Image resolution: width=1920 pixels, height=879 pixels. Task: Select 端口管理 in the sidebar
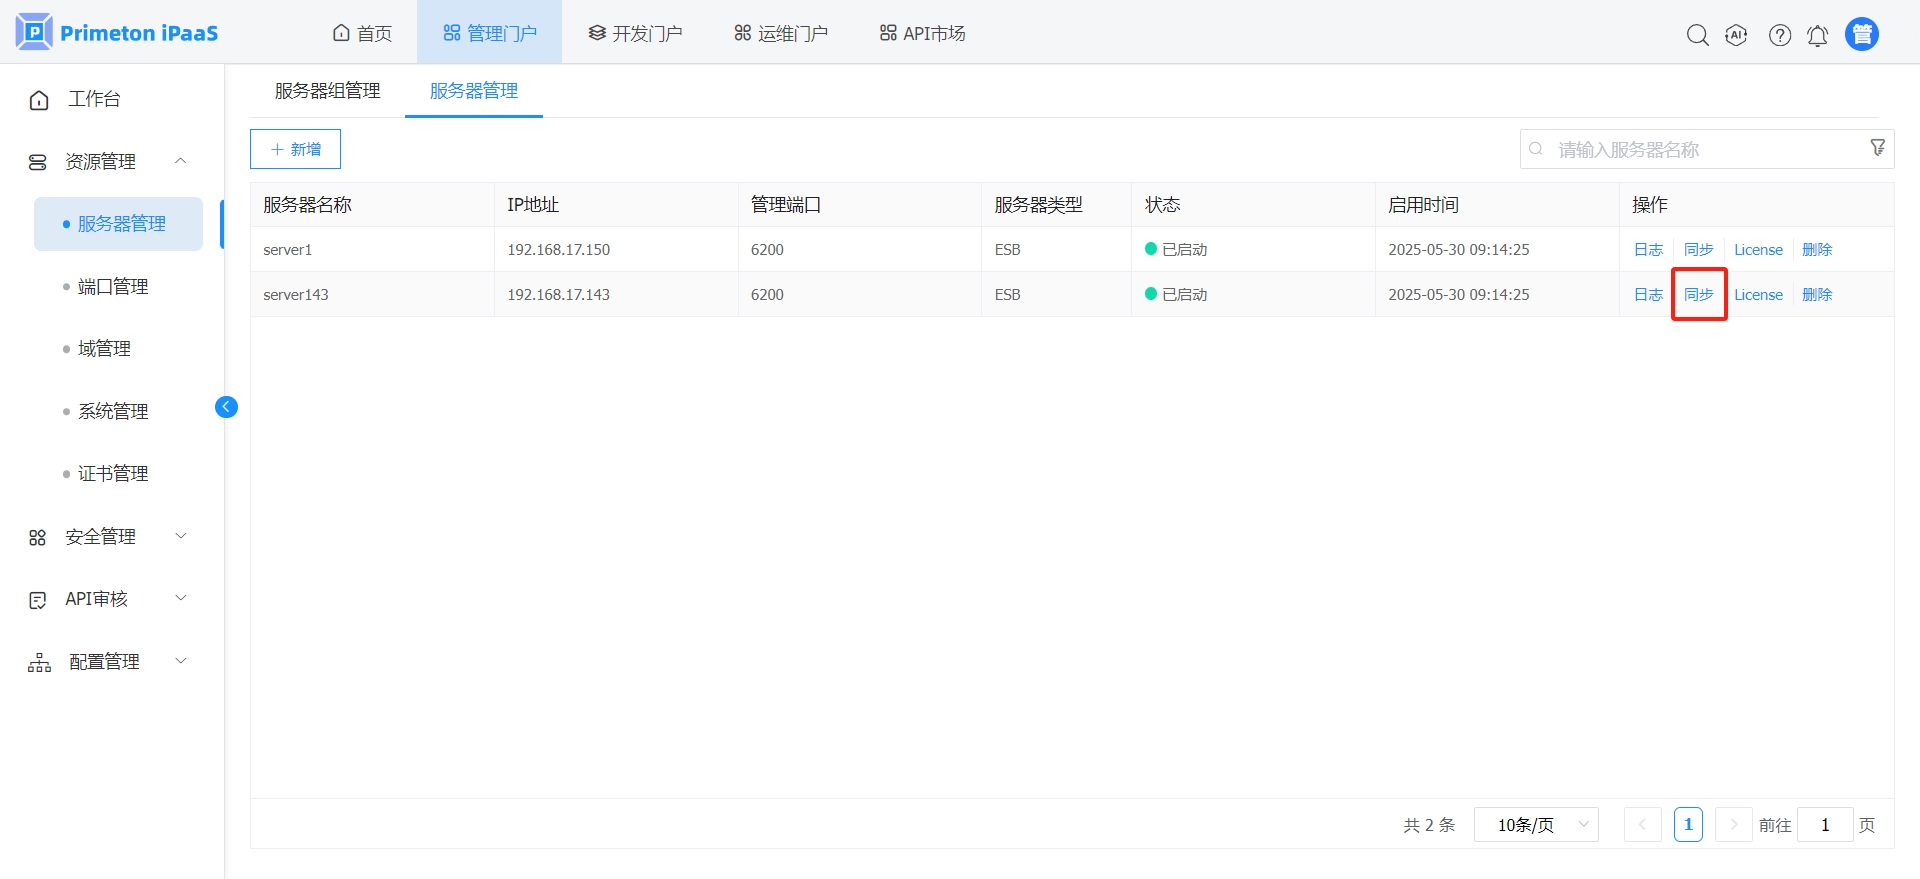pos(113,287)
